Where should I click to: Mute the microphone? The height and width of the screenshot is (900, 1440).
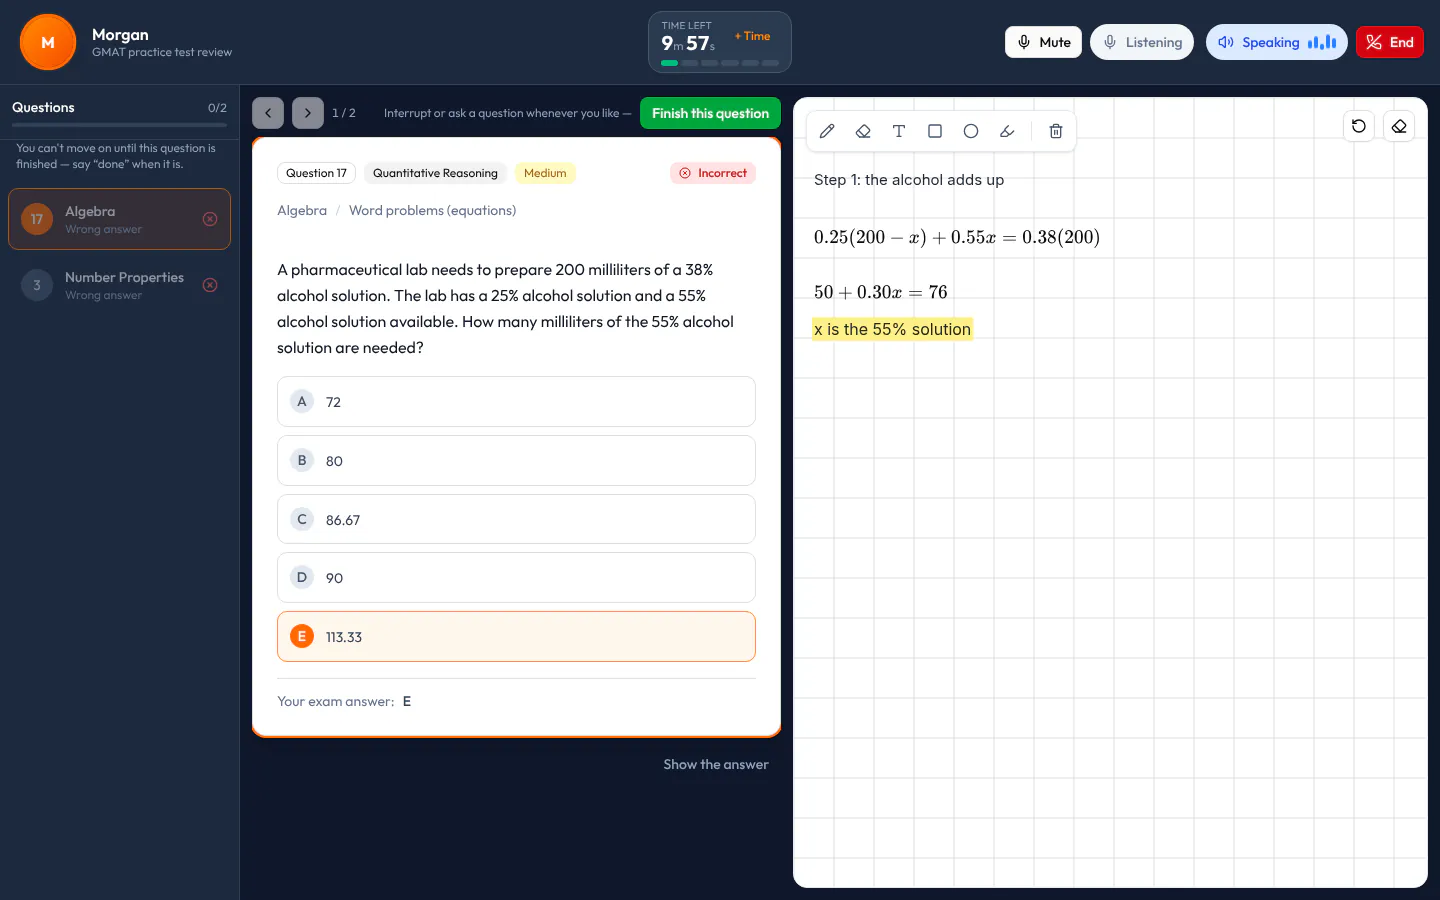point(1043,42)
